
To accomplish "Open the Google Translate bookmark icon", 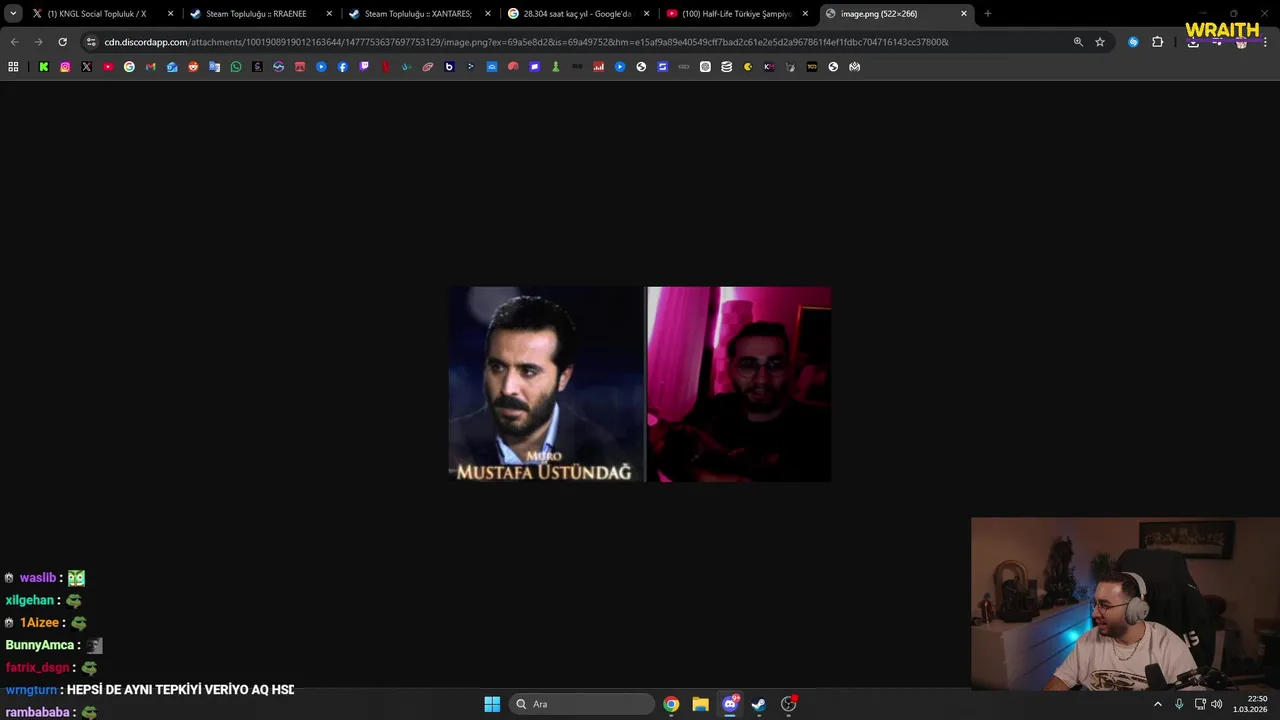I will [214, 67].
